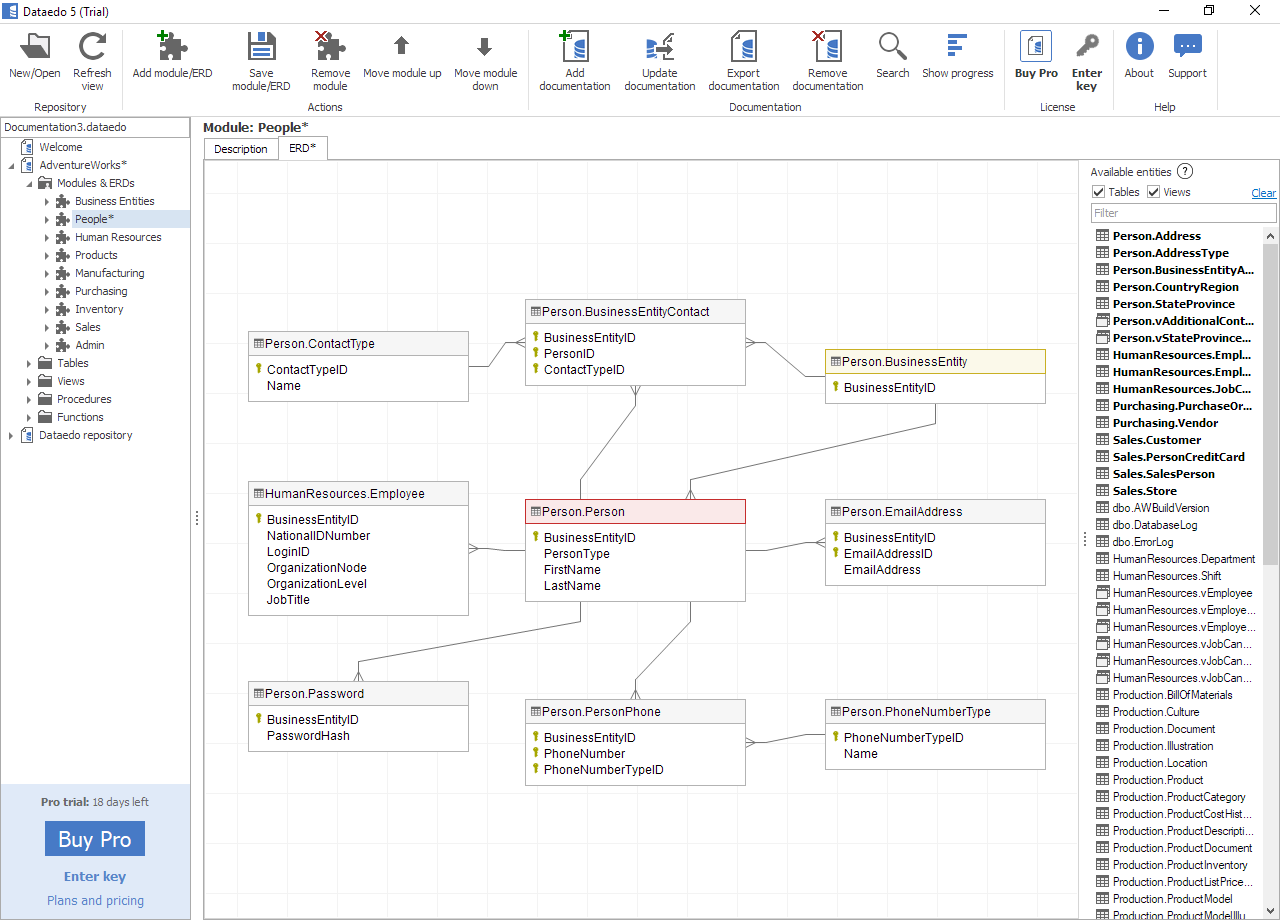Viewport: 1280px width, 920px height.
Task: Collapse the AdventureWorks tree node
Action: pyautogui.click(x=11, y=165)
